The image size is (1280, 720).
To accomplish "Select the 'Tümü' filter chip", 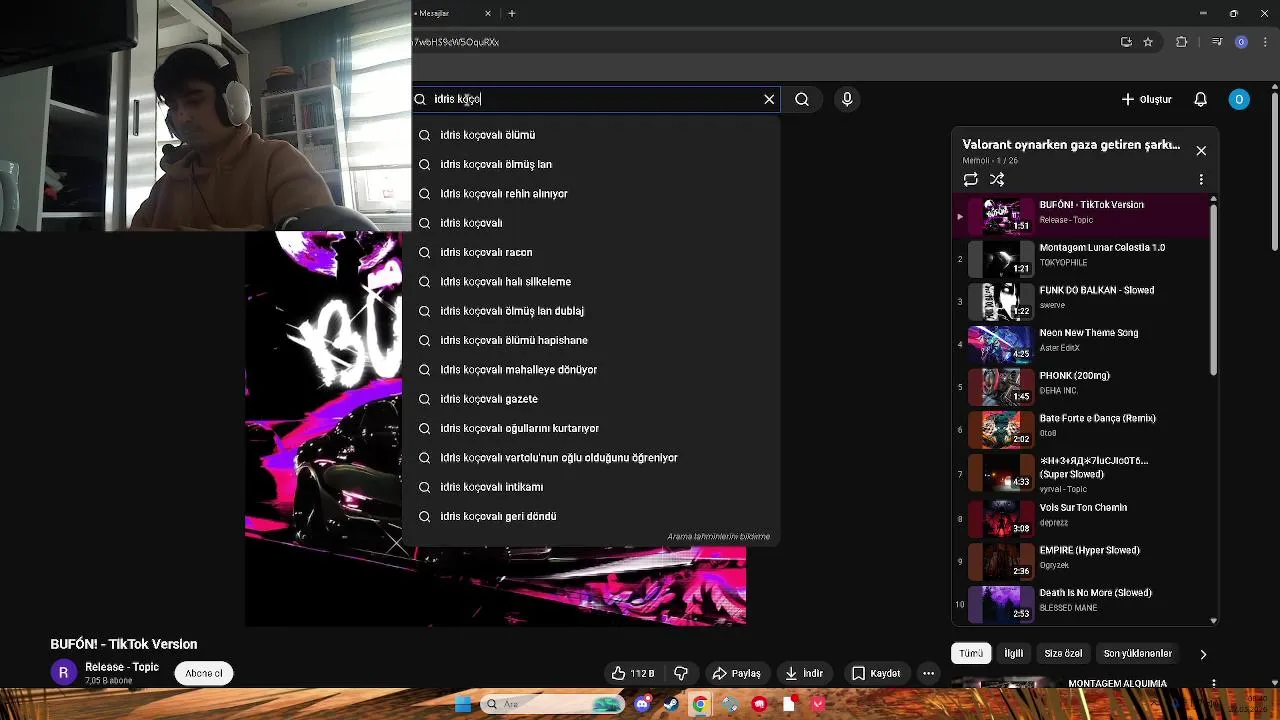I will point(971,654).
